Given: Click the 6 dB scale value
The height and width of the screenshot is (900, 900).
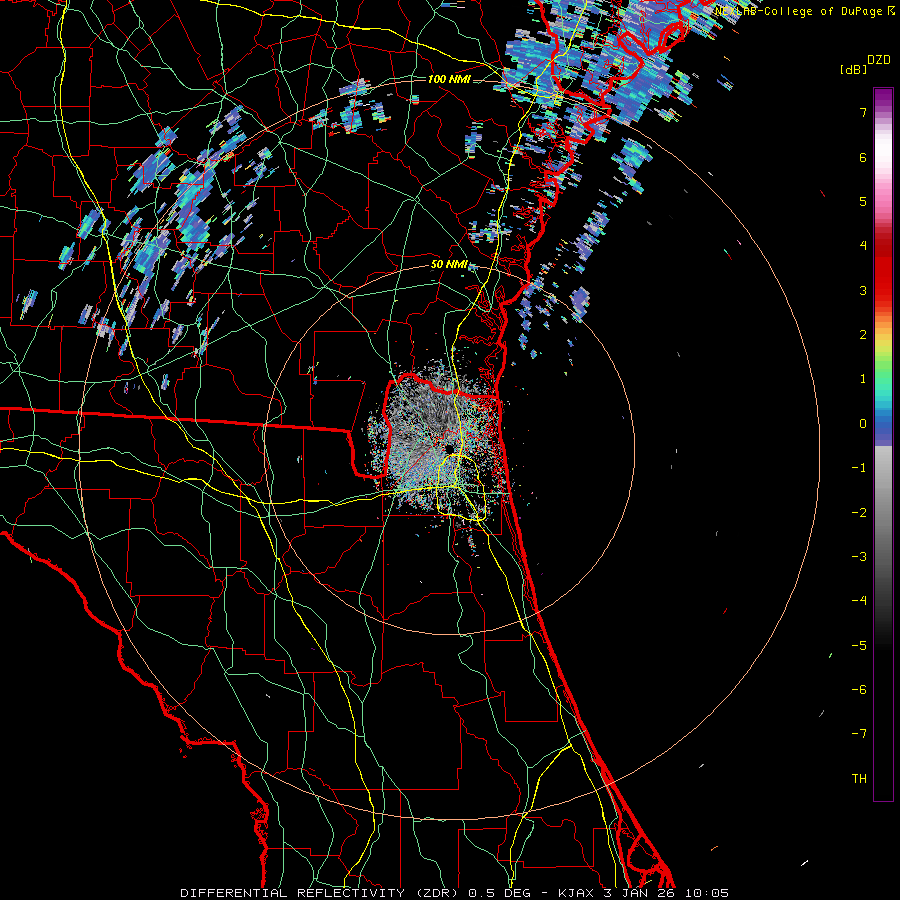Looking at the screenshot, I should pos(863,157).
